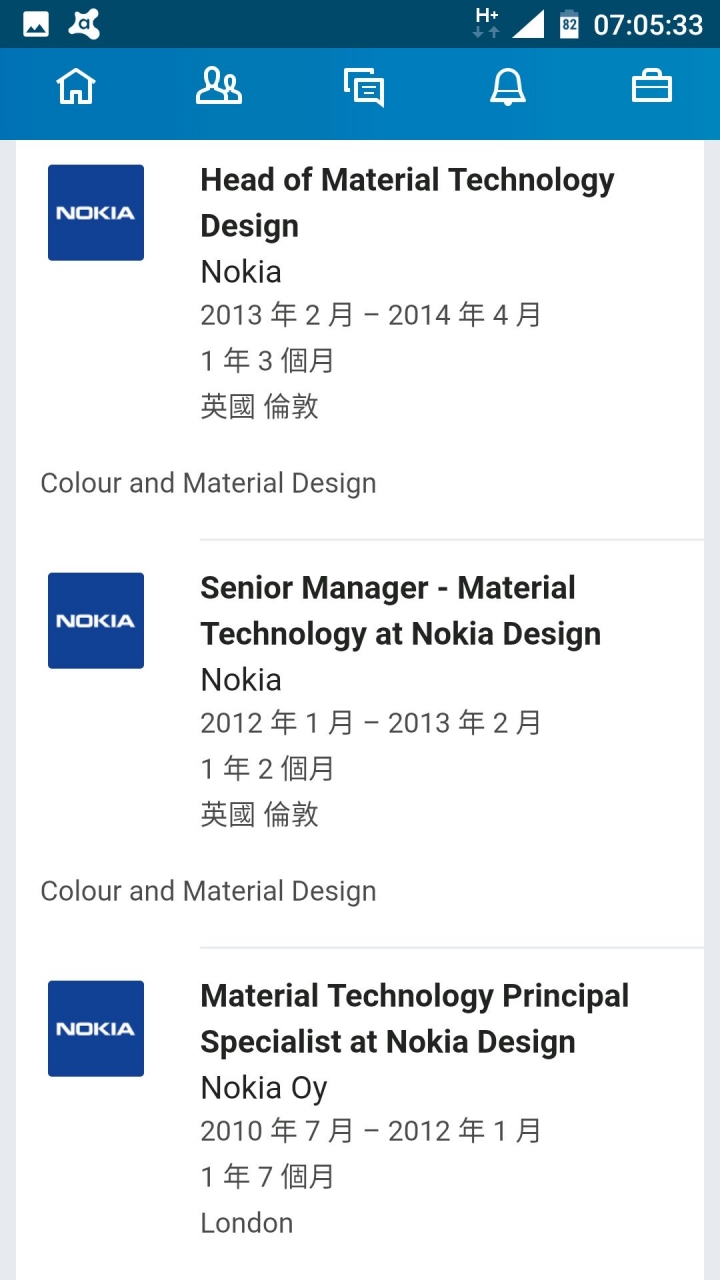Open Head of Material Technology Design position
The height and width of the screenshot is (1280, 720).
click(407, 203)
